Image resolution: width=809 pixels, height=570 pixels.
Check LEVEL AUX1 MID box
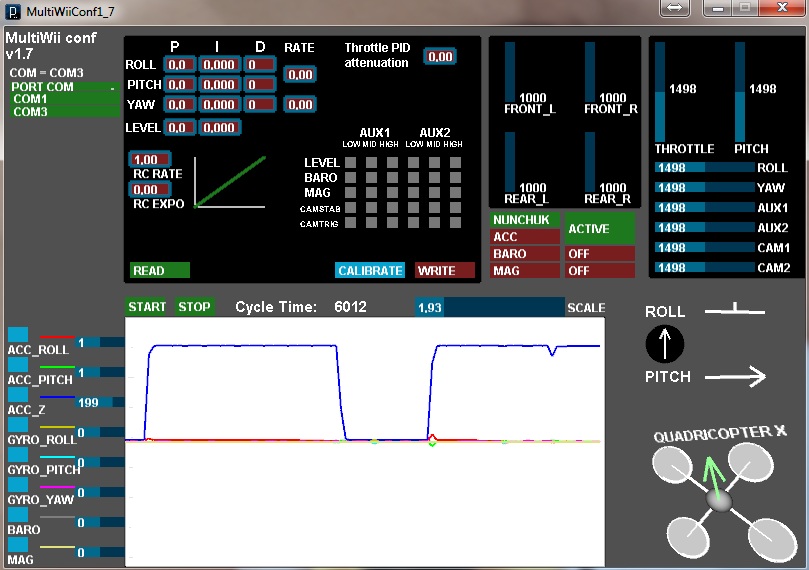coord(371,162)
